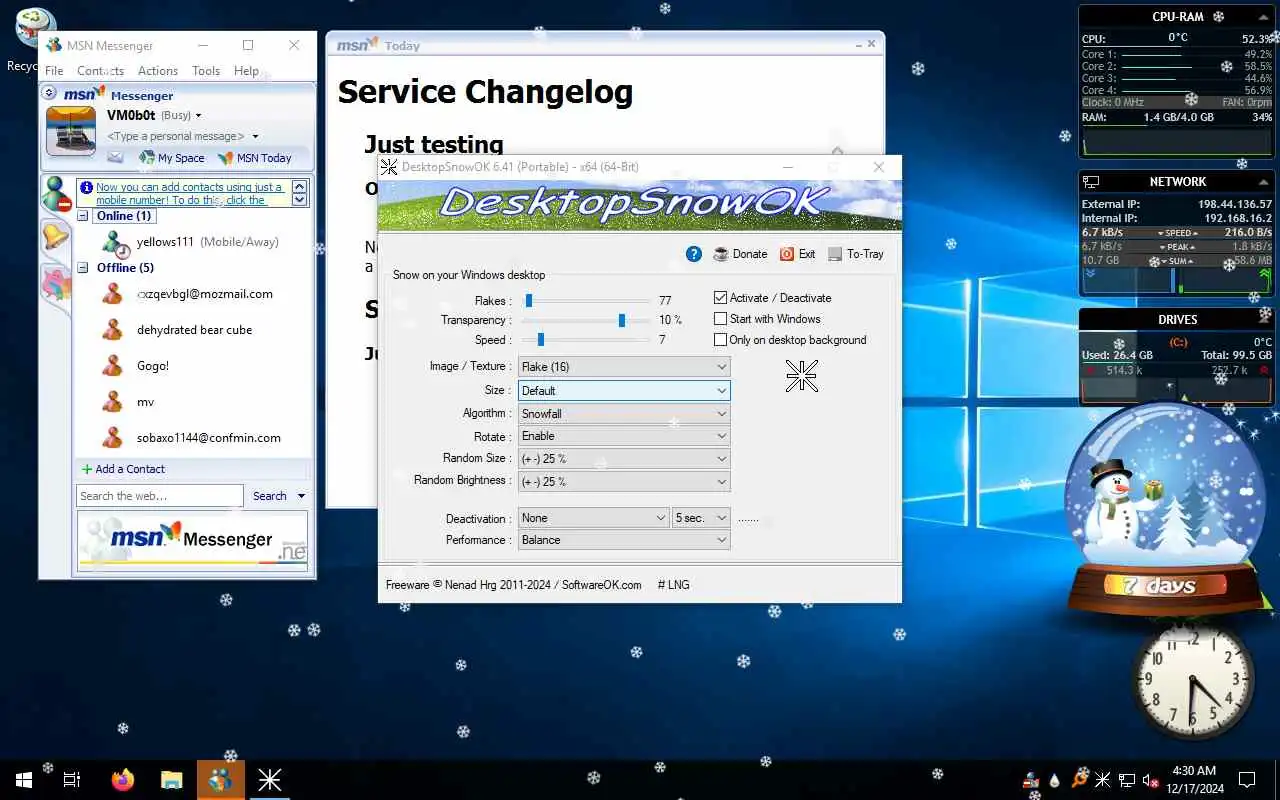Open My Space in MSN Messenger

coord(172,158)
